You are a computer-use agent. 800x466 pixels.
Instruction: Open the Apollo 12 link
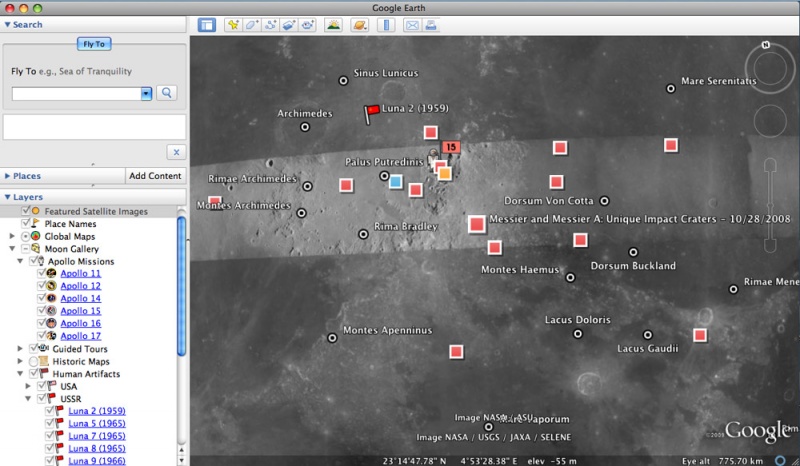point(81,286)
